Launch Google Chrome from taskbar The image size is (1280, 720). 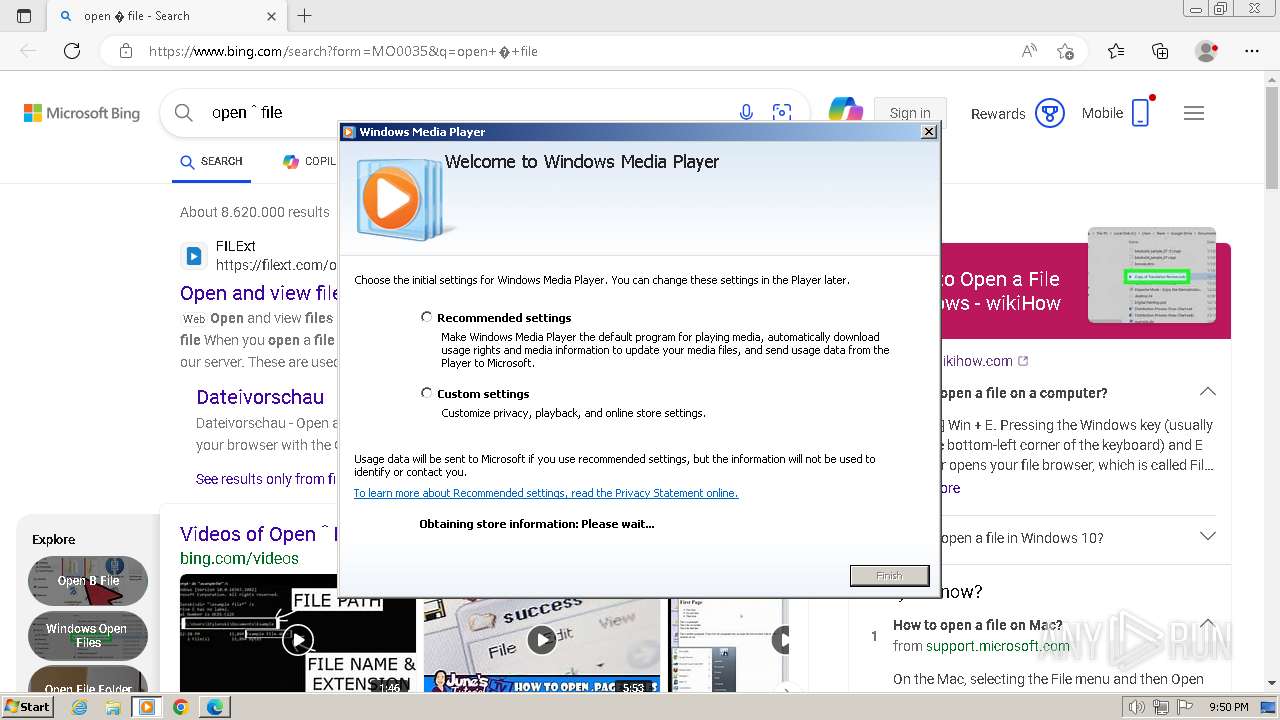(x=180, y=707)
